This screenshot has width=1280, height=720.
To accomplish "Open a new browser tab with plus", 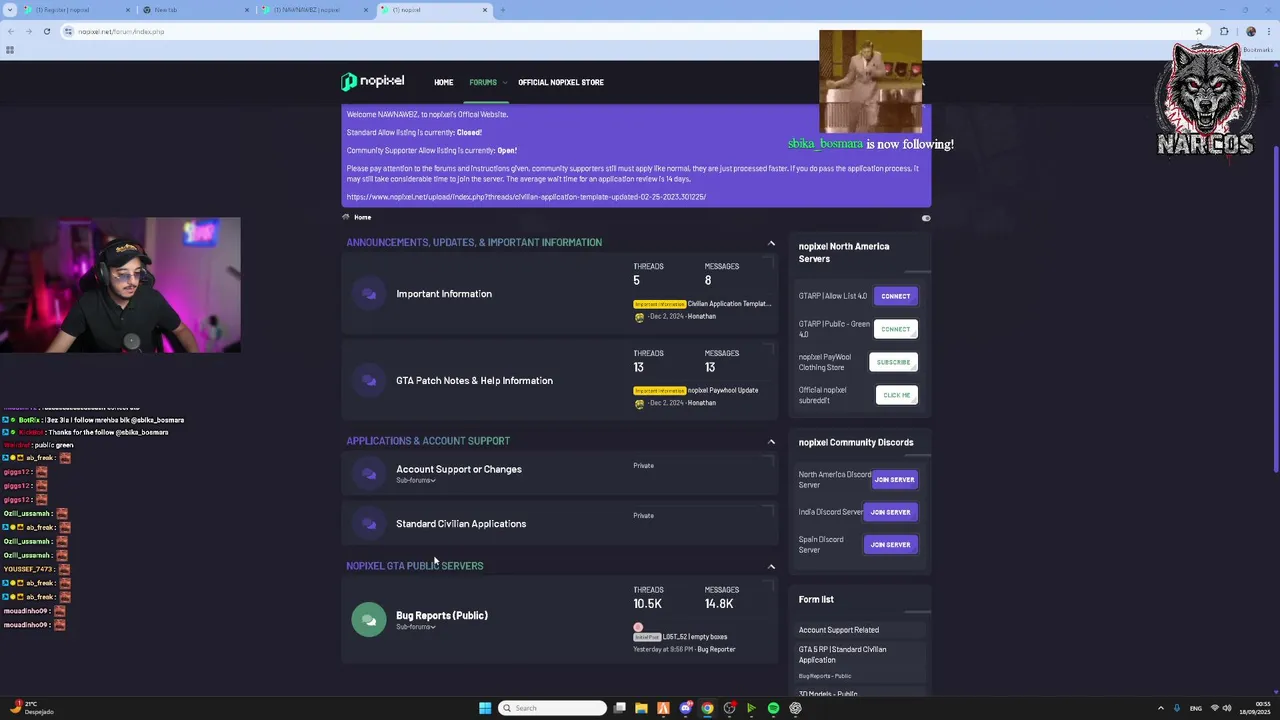I will pyautogui.click(x=502, y=10).
